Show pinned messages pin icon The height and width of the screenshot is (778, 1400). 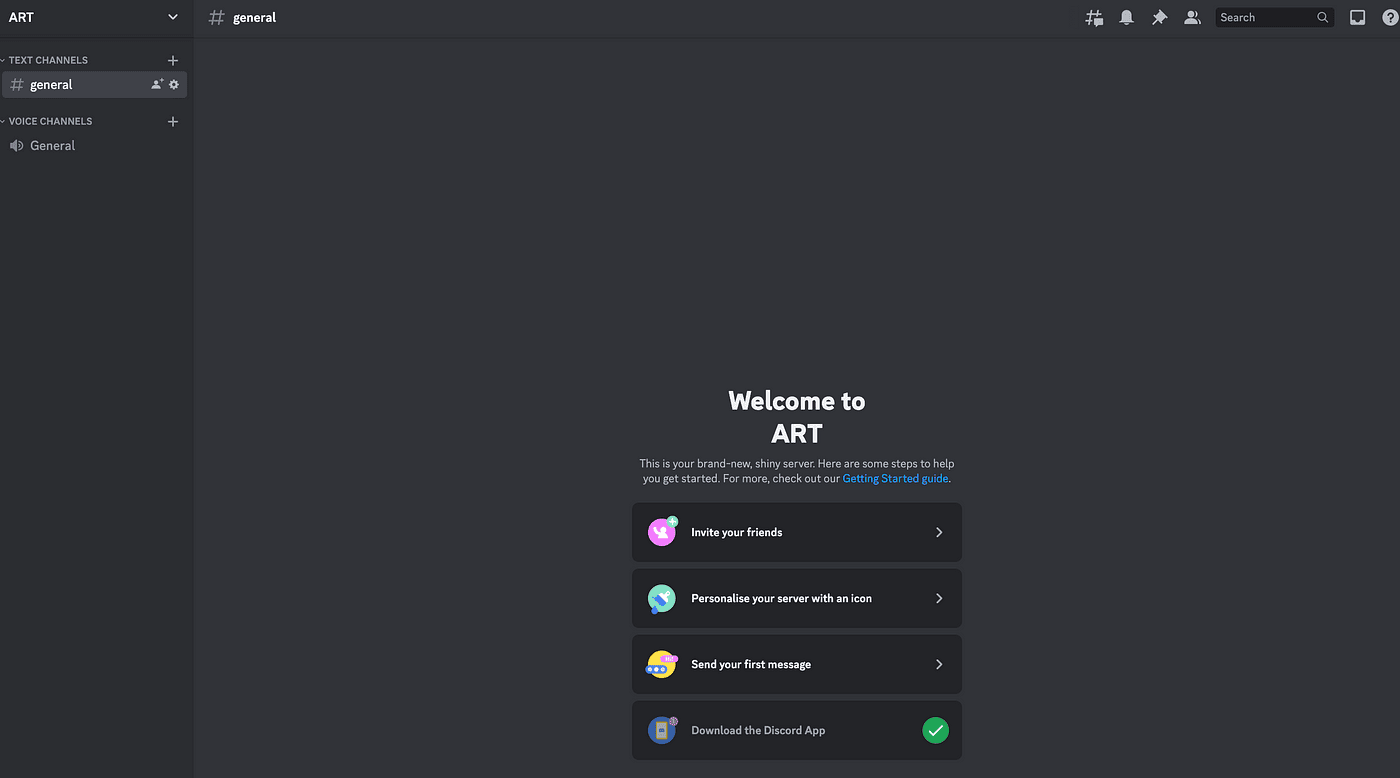tap(1159, 17)
